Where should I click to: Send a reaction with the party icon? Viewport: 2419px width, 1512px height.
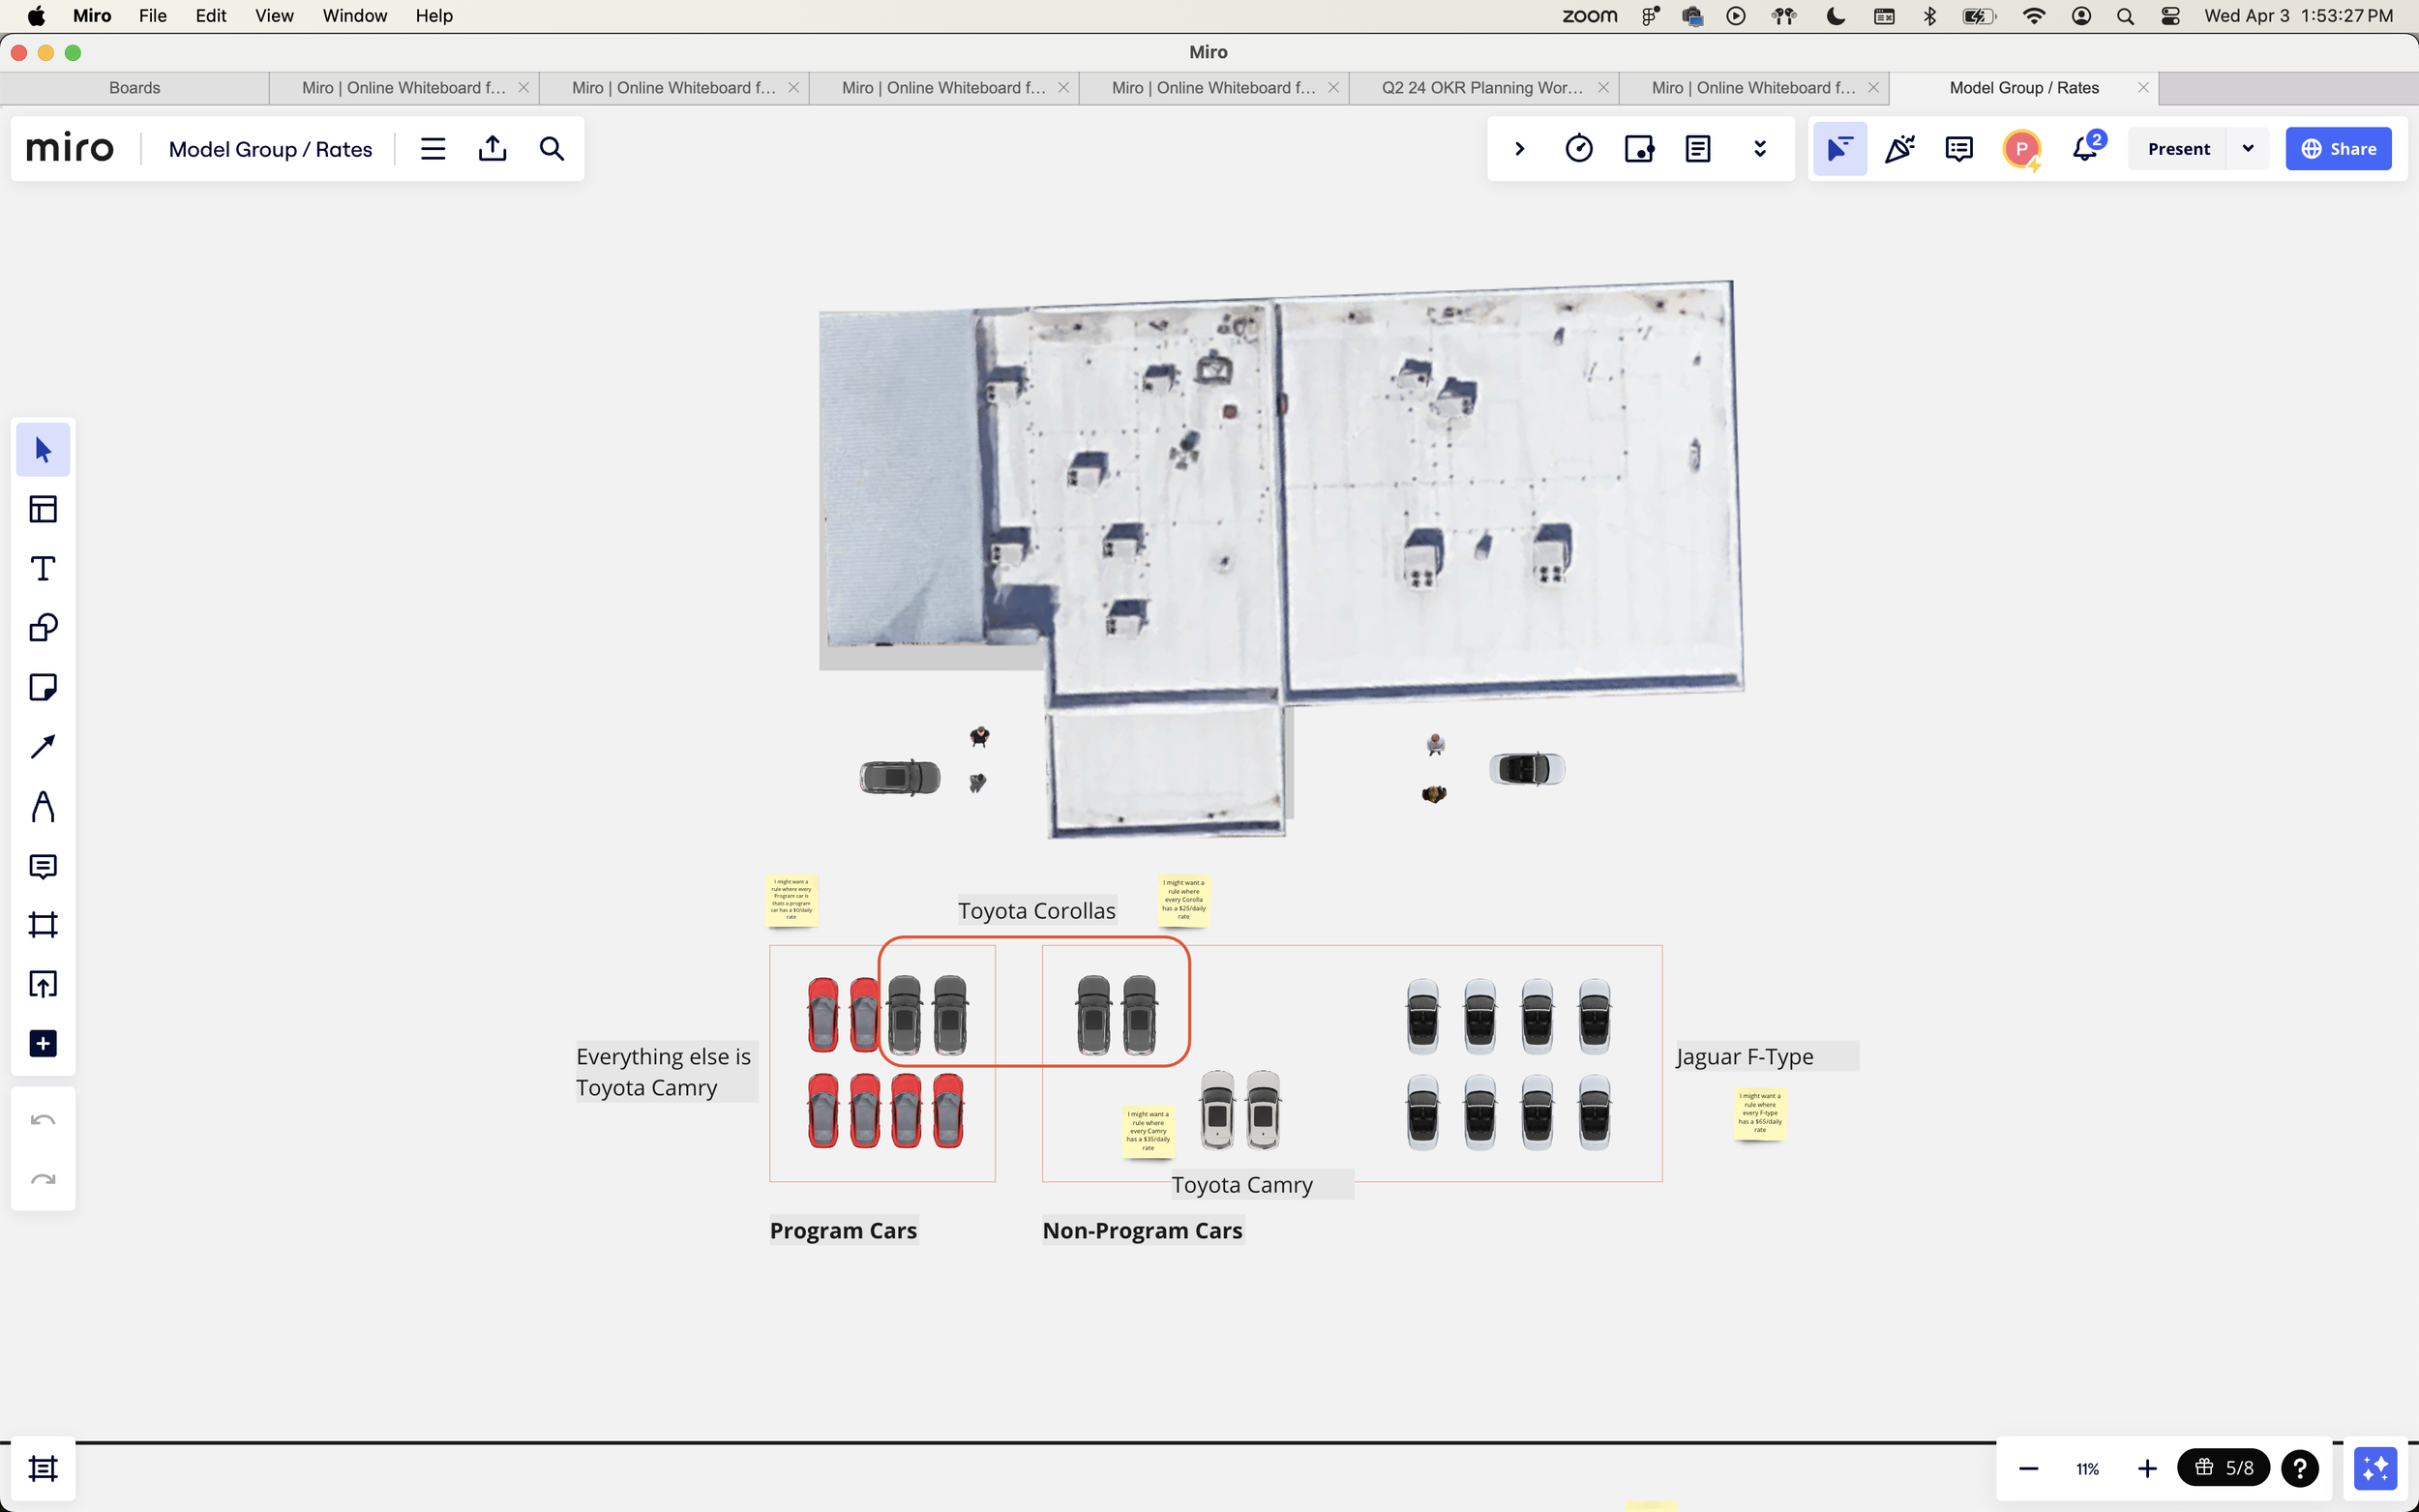tap(1900, 149)
